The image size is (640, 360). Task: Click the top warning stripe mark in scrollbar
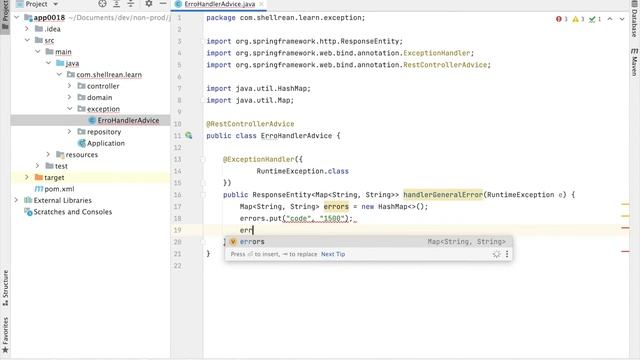pyautogui.click(x=625, y=204)
